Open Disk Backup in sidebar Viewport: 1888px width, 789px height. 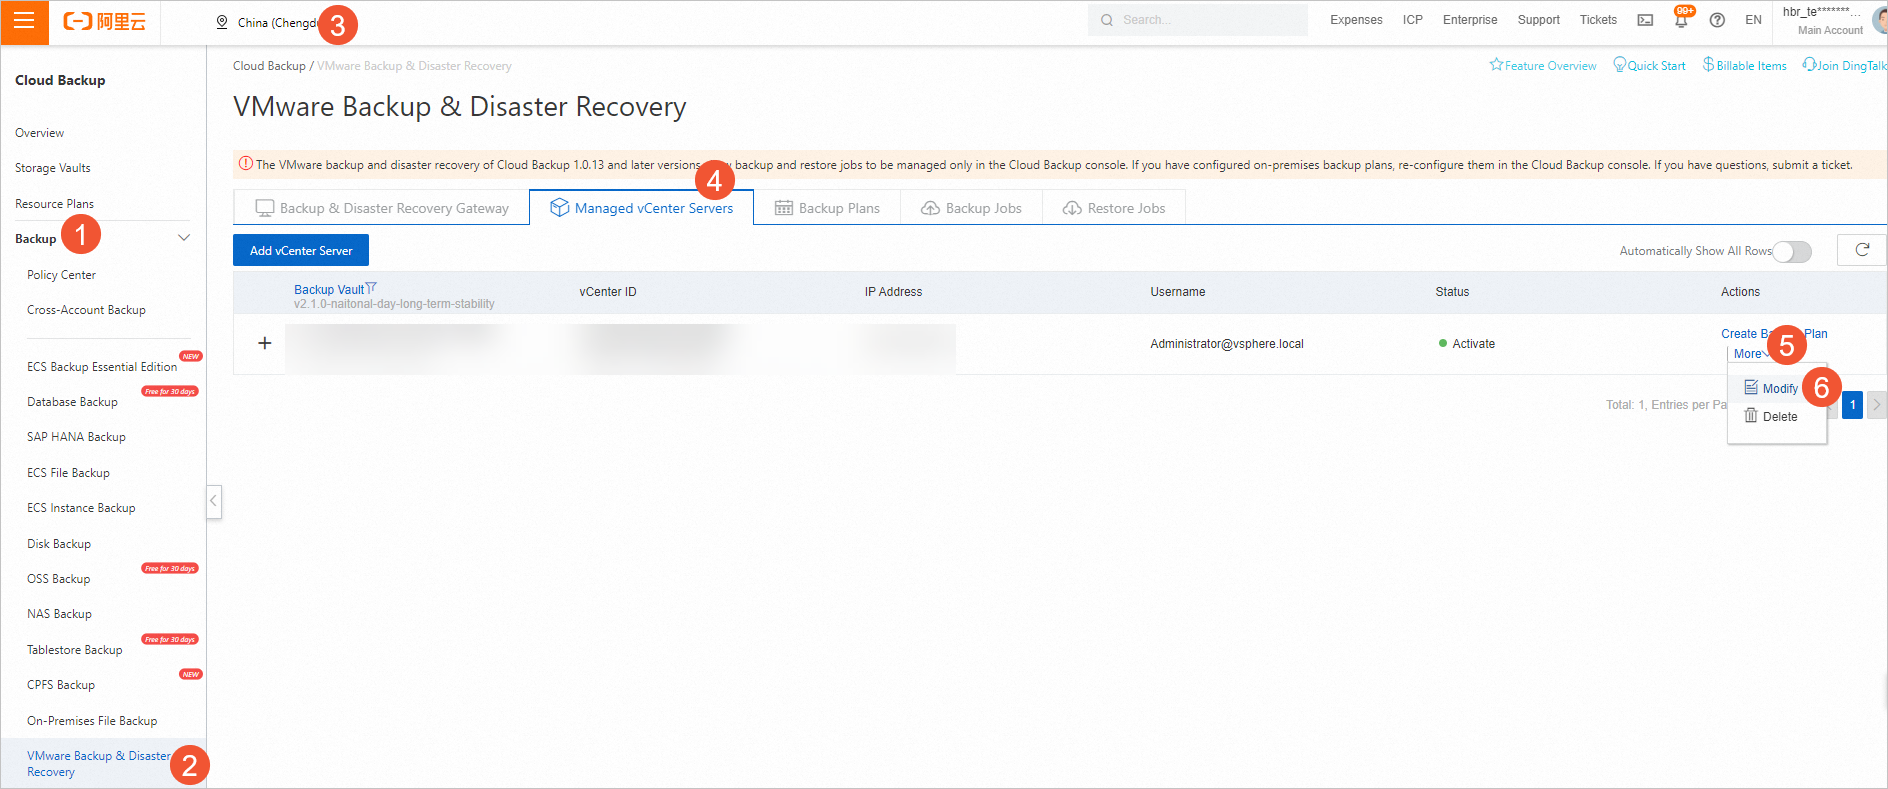click(59, 544)
